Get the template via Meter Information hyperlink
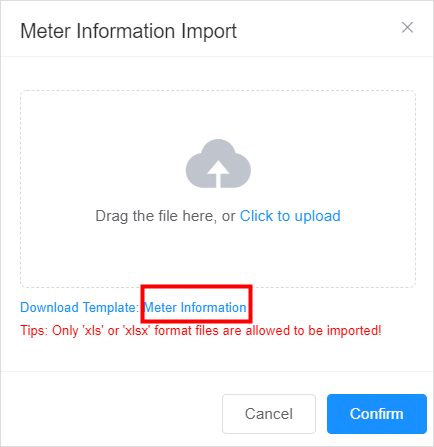 (195, 307)
